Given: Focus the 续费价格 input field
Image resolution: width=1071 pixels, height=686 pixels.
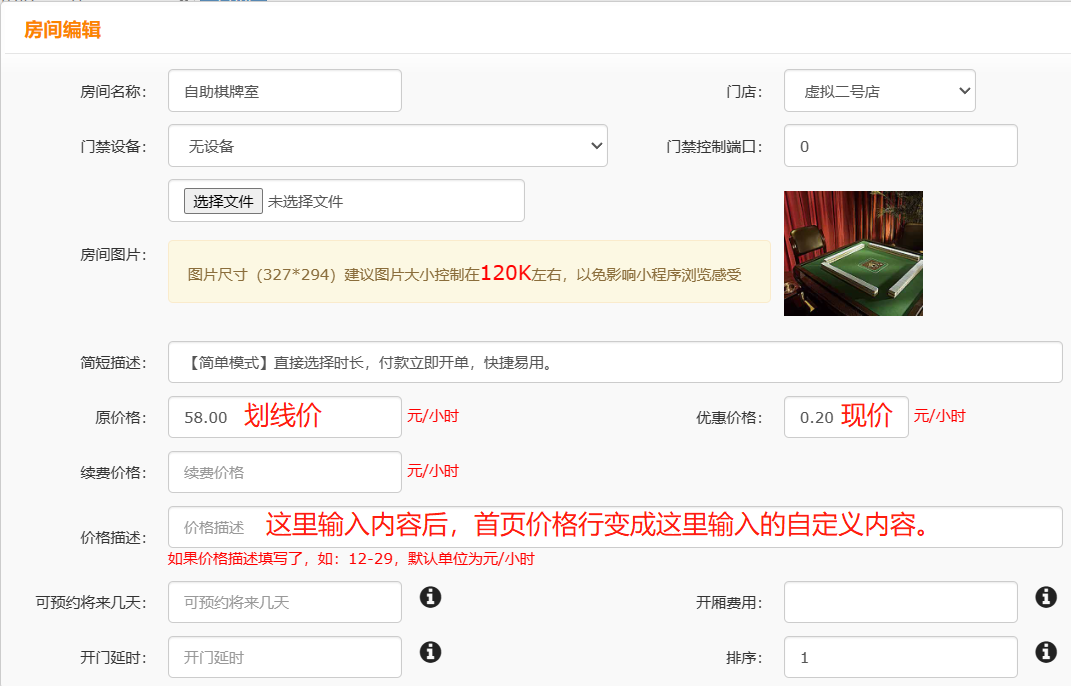Looking at the screenshot, I should pyautogui.click(x=285, y=472).
